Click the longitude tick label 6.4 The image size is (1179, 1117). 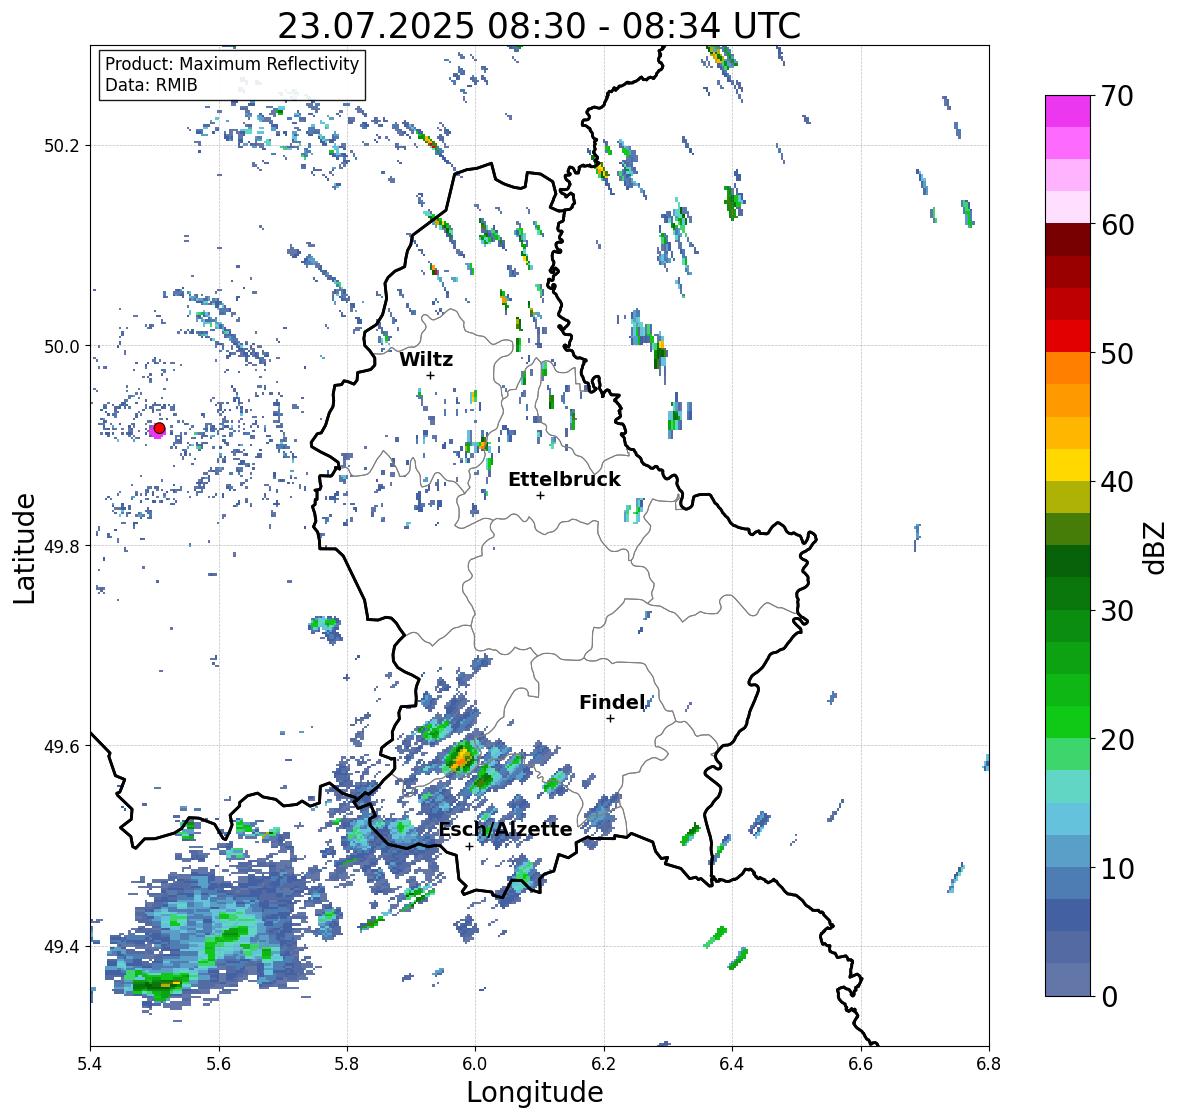tap(732, 1063)
